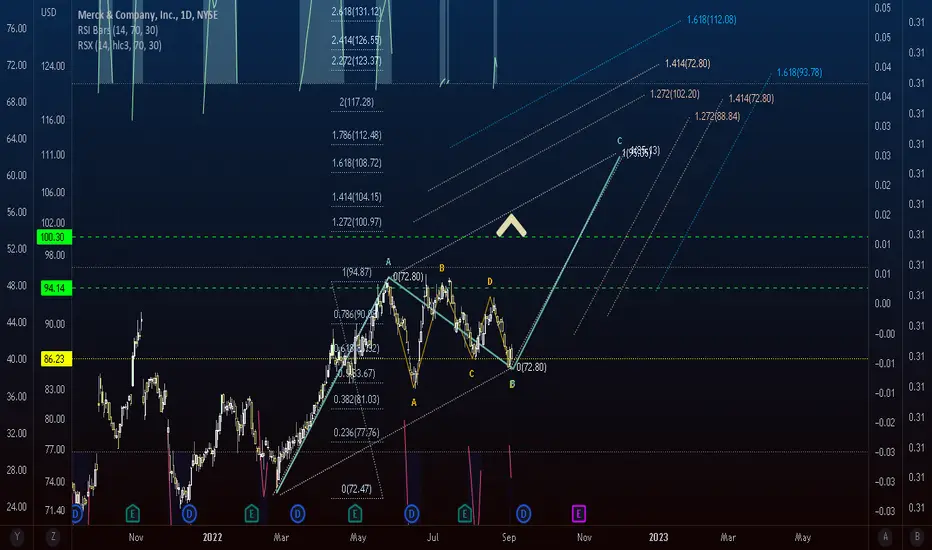
Task: Select the 1.618(108.72) fib level
Action: point(357,163)
